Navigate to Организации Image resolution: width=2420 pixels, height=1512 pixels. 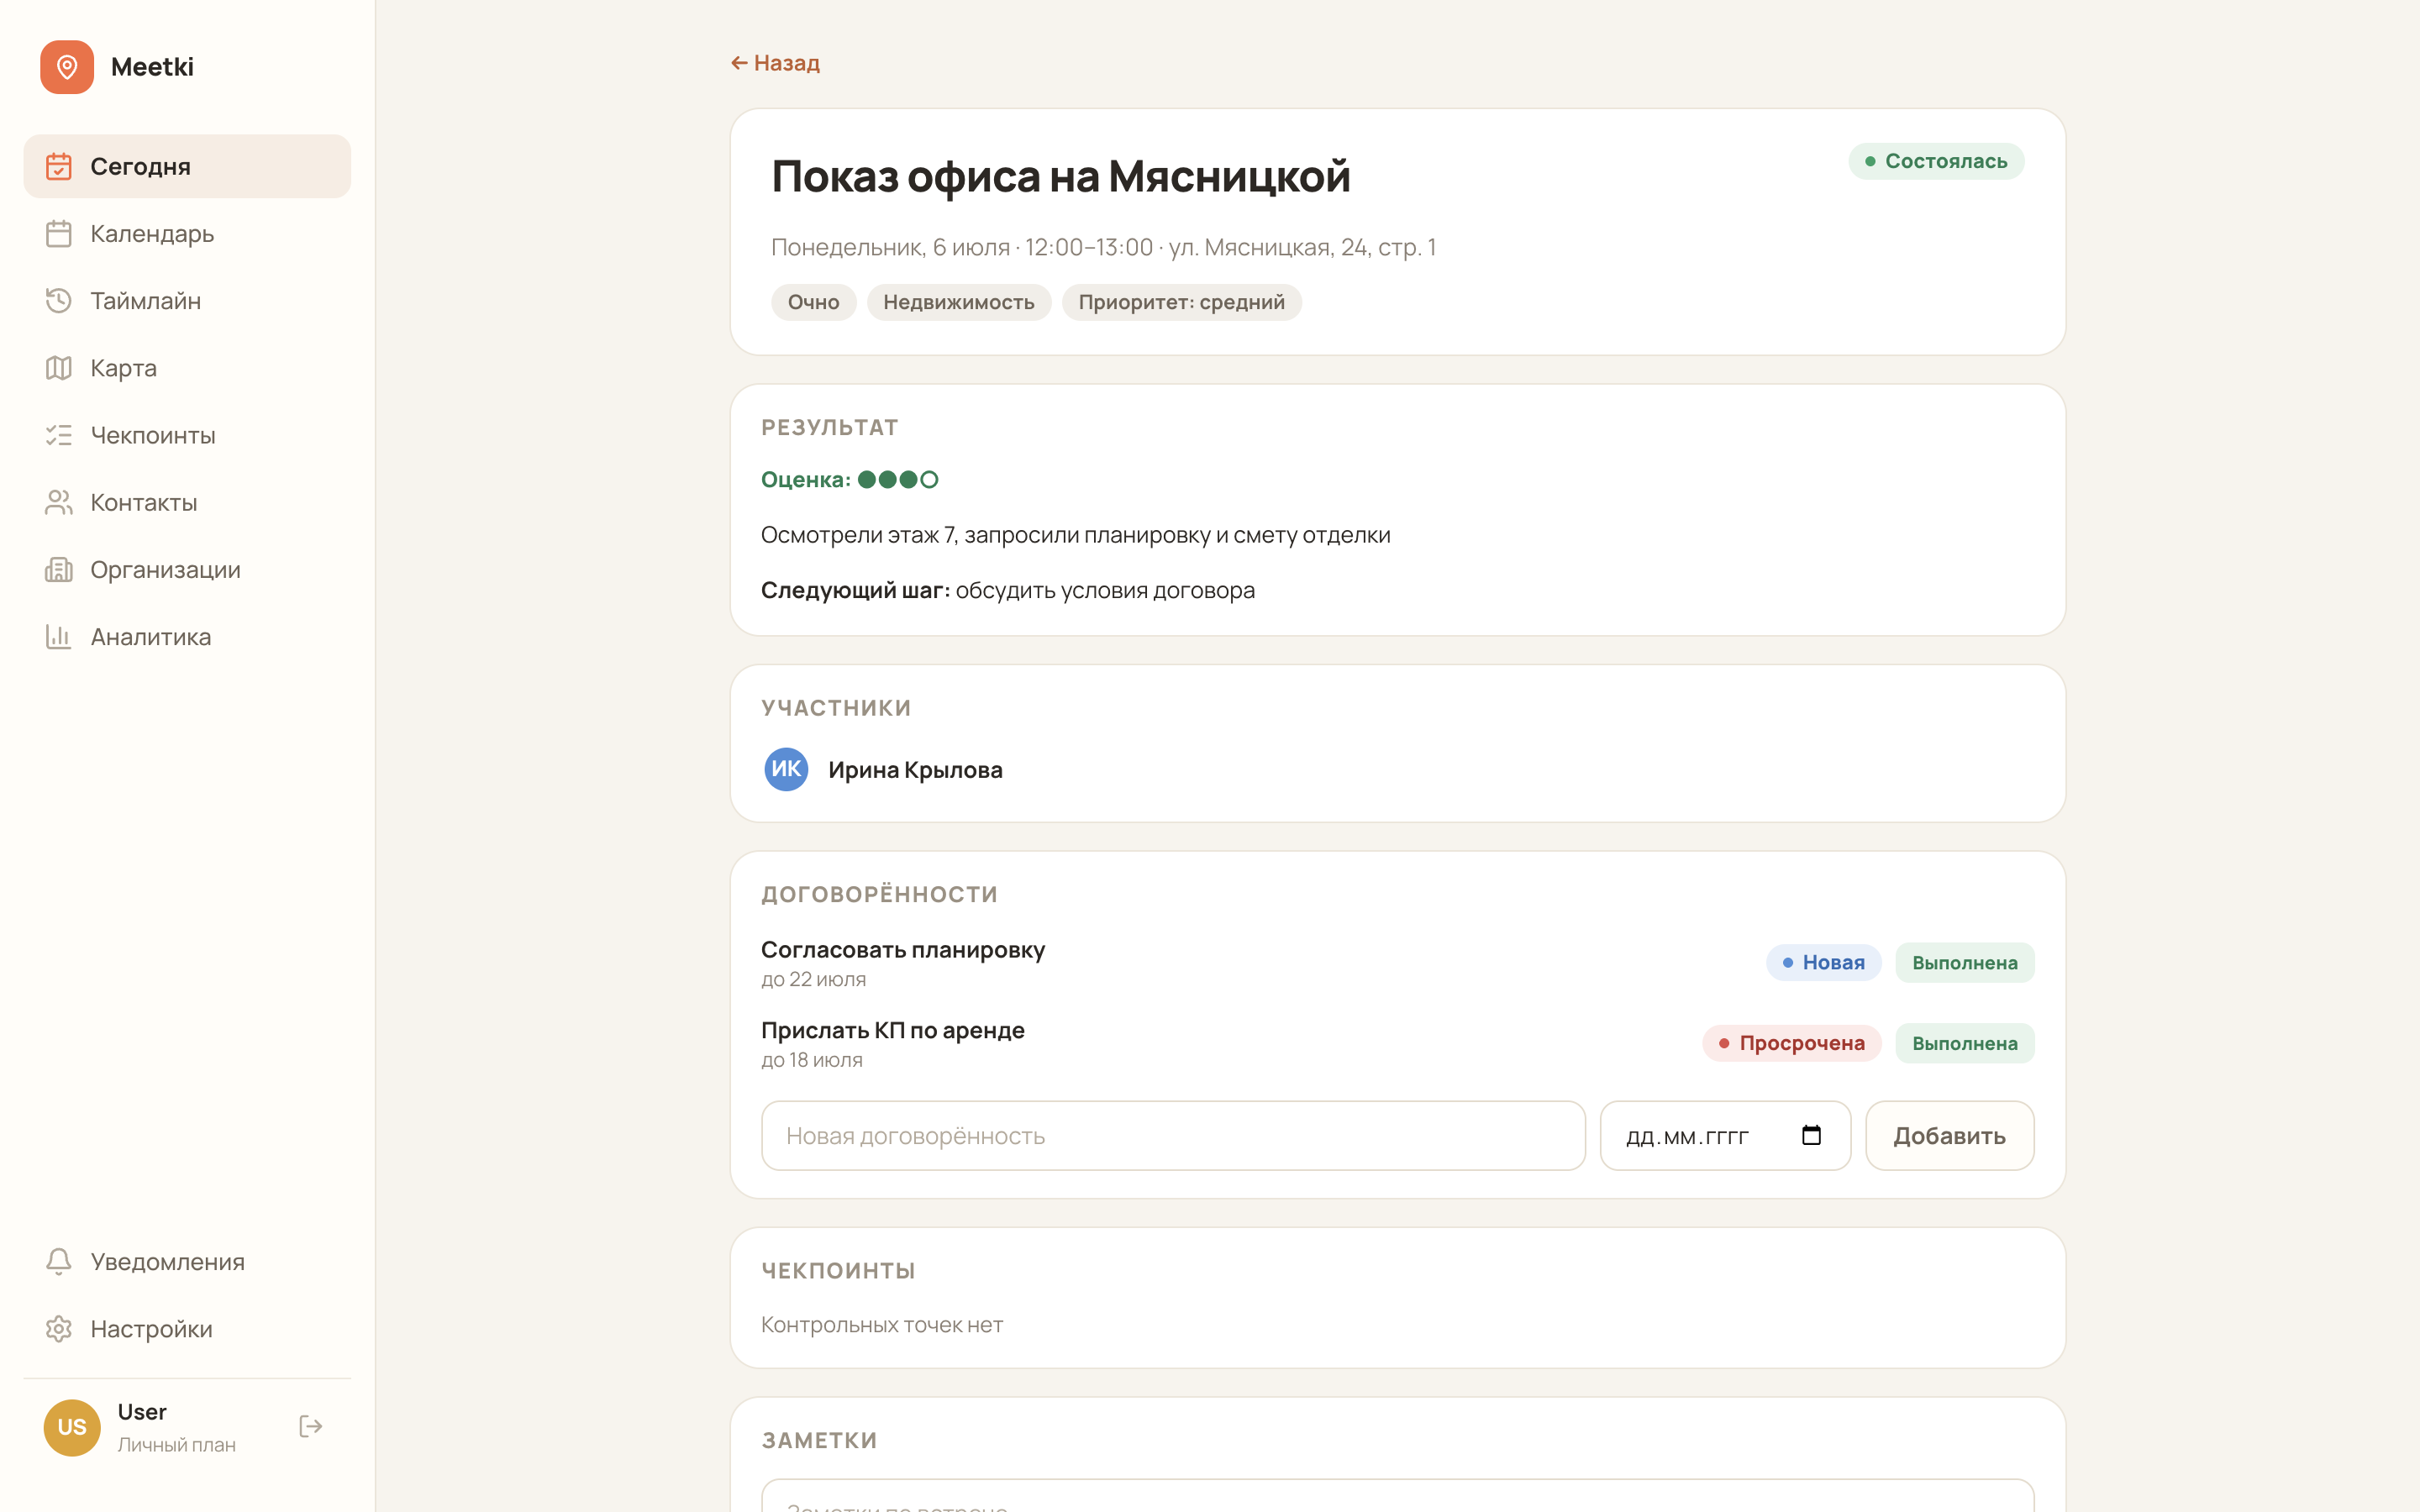click(187, 569)
